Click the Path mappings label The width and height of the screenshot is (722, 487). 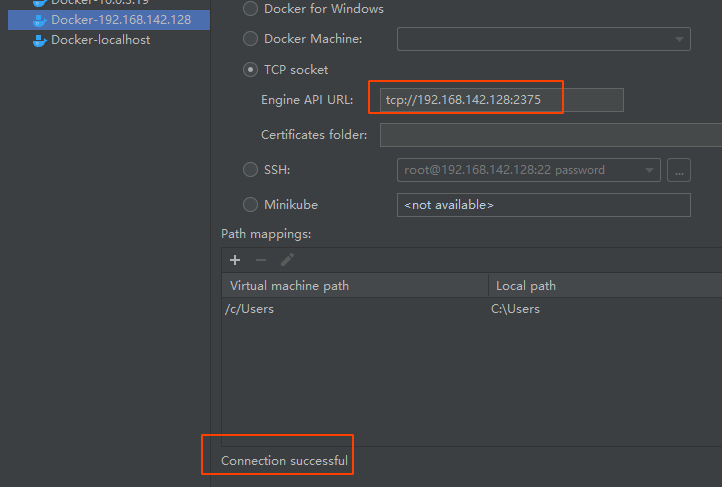click(266, 234)
